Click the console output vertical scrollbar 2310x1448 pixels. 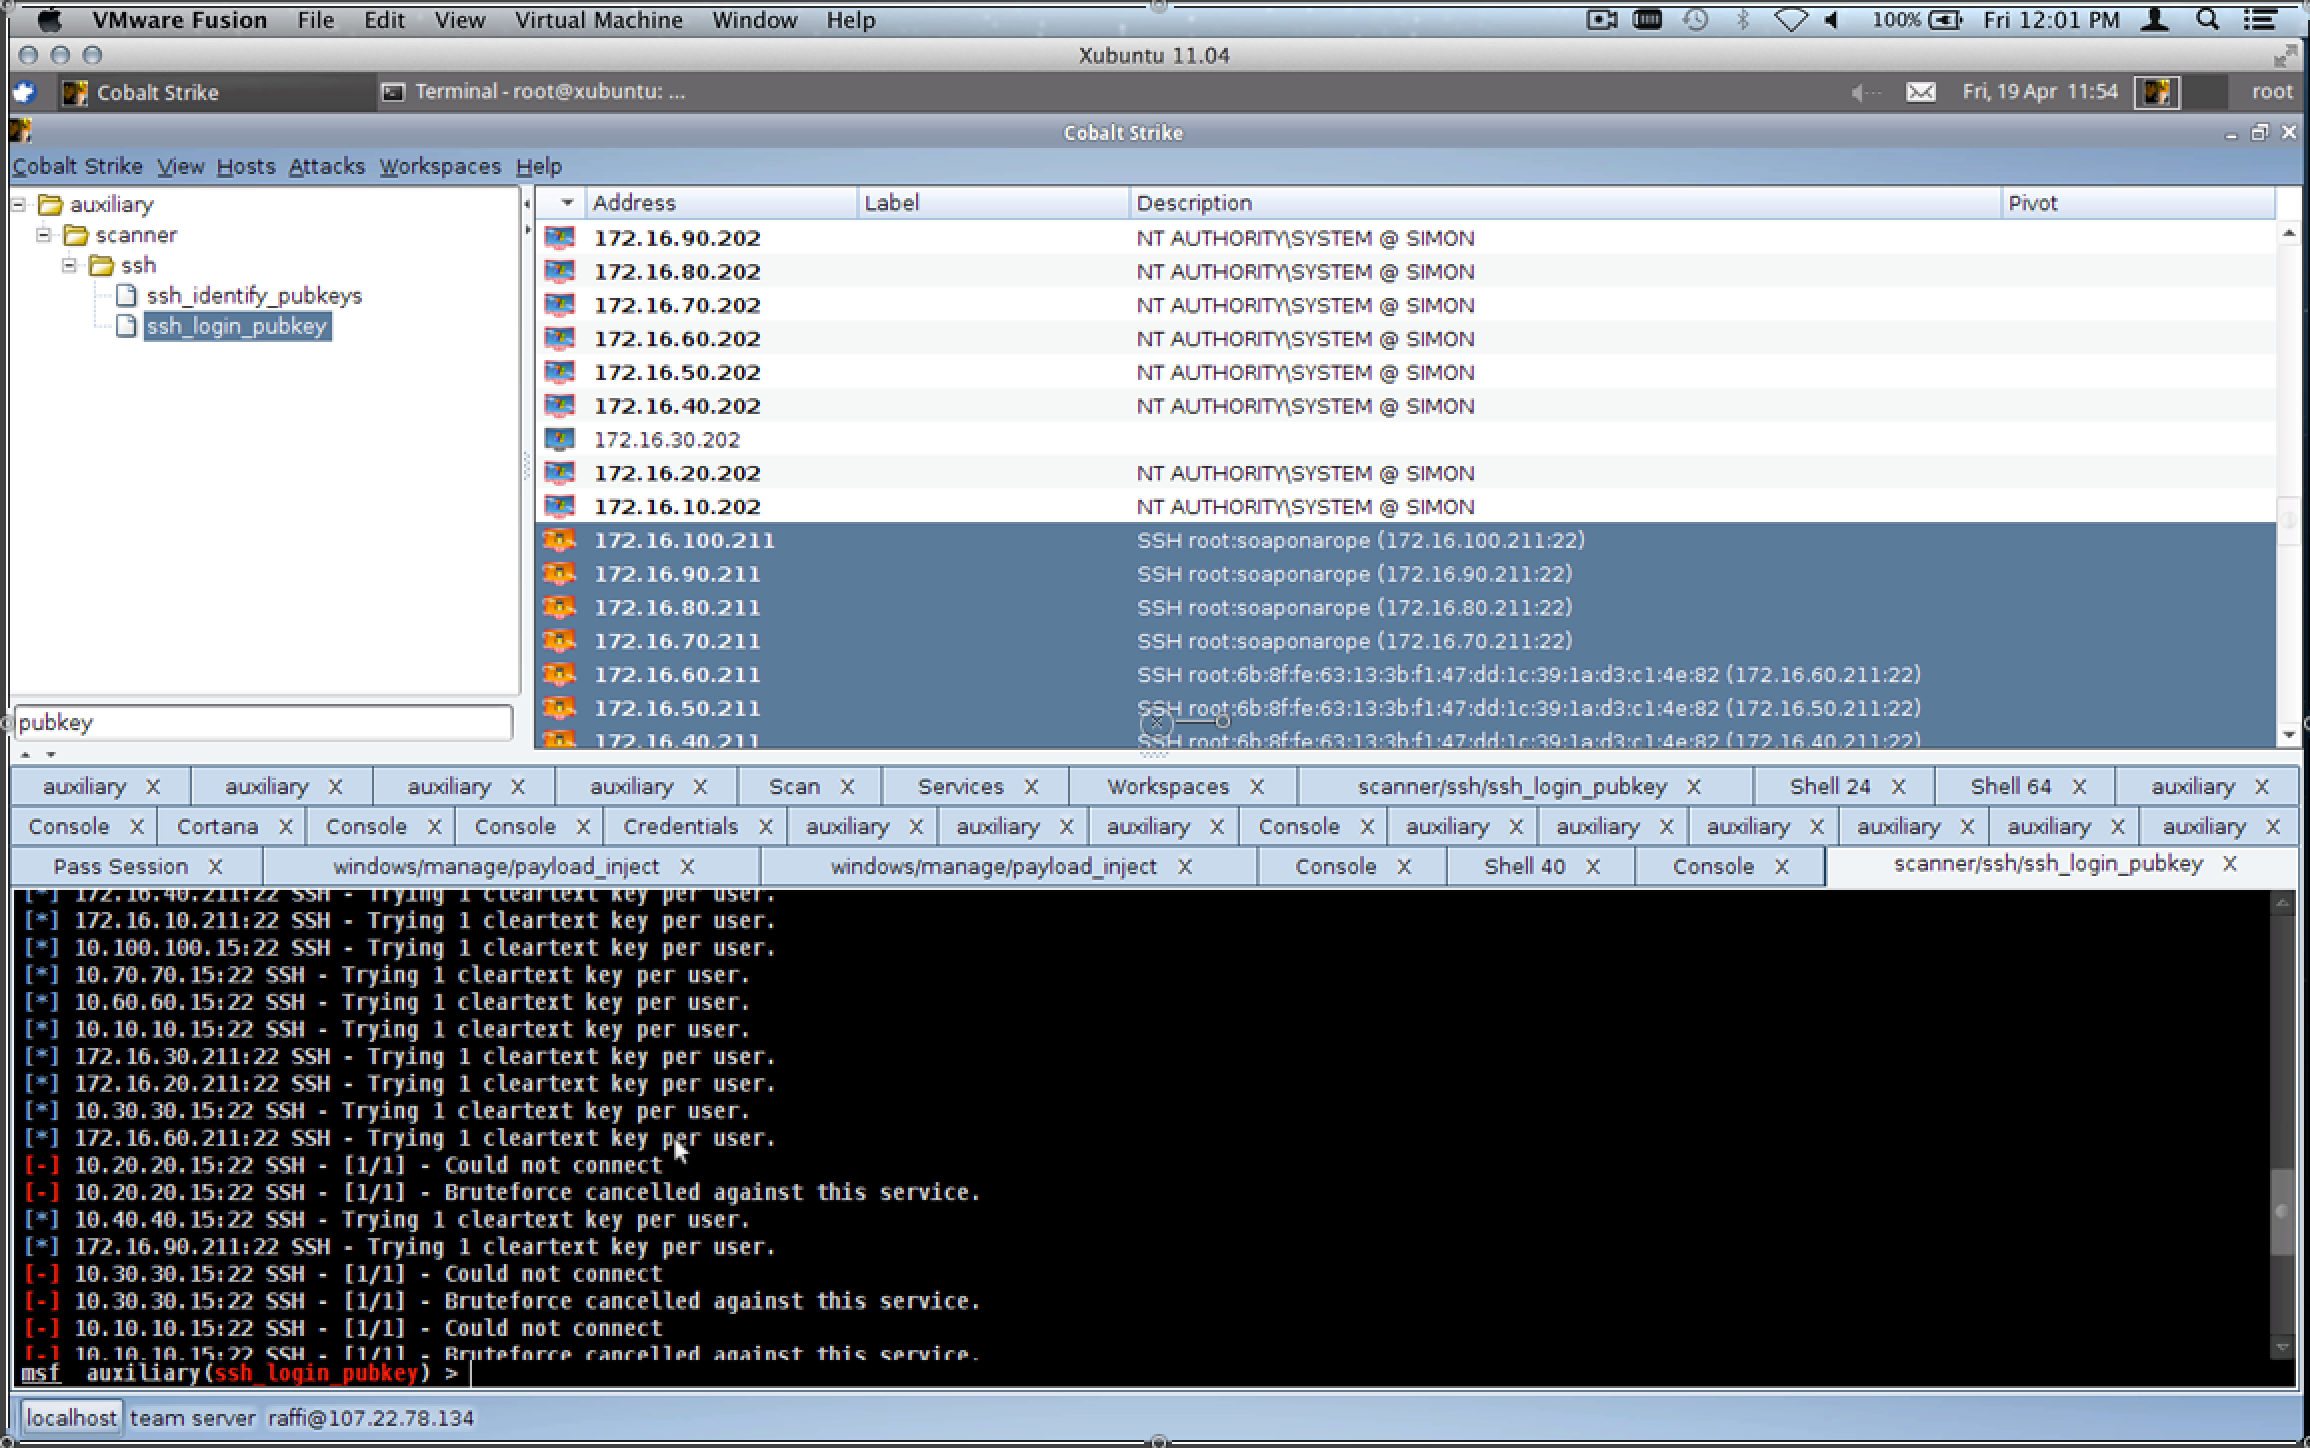coord(2281,1210)
